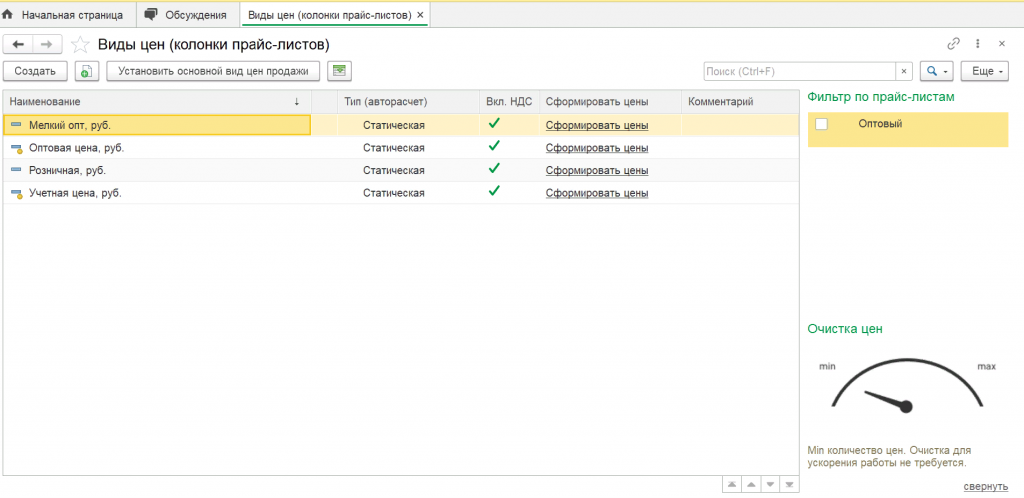Image resolution: width=1024 pixels, height=498 pixels.
Task: Click the VAT checkmark for Розничная
Action: click(494, 168)
